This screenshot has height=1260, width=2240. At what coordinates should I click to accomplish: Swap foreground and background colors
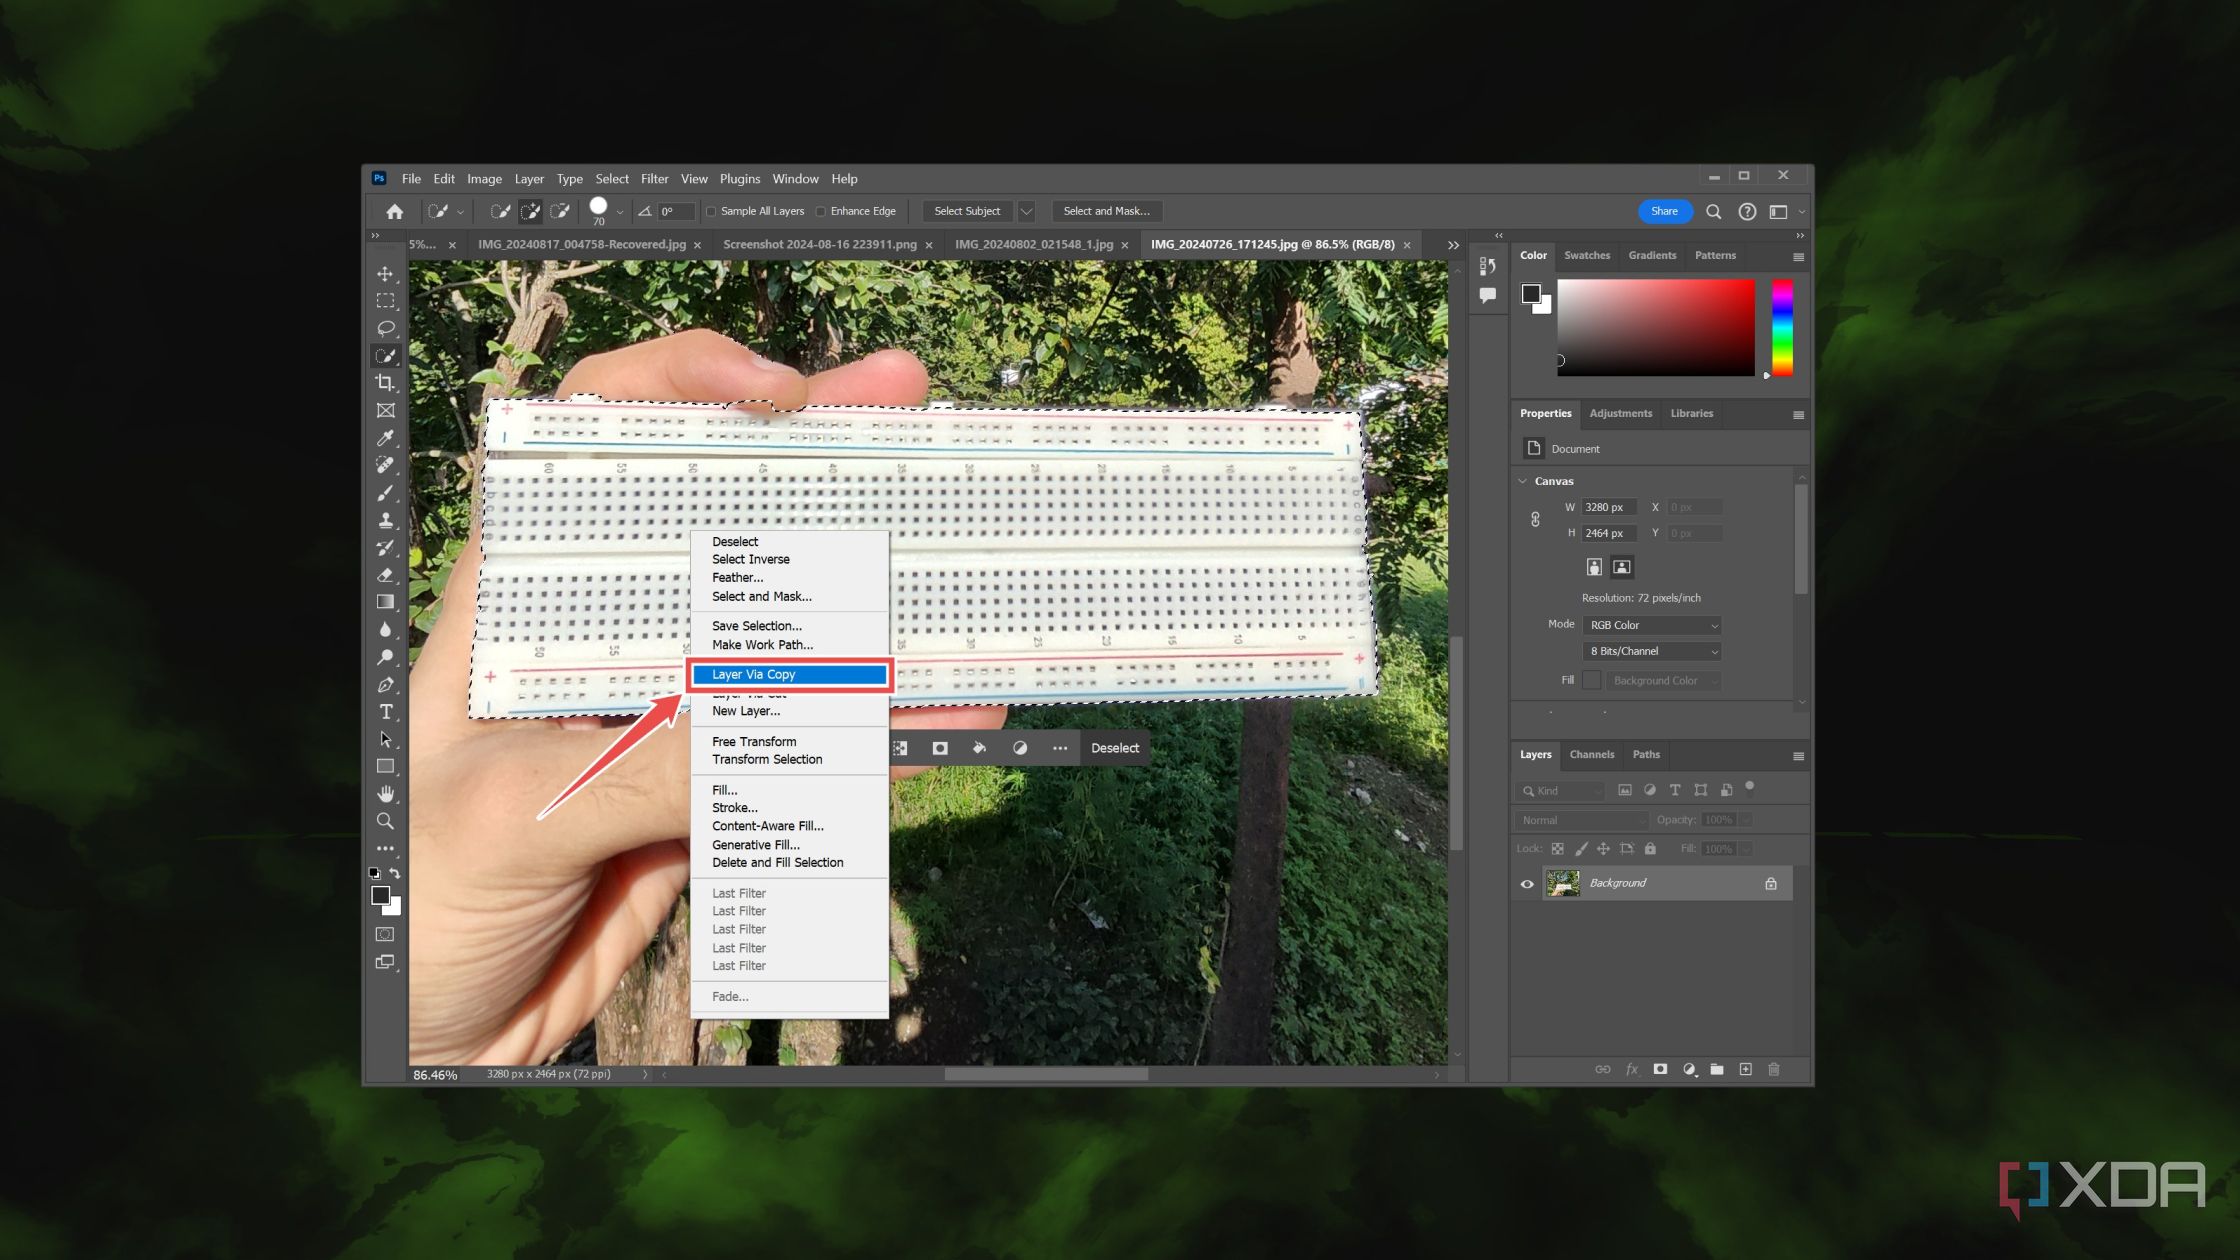(x=395, y=873)
